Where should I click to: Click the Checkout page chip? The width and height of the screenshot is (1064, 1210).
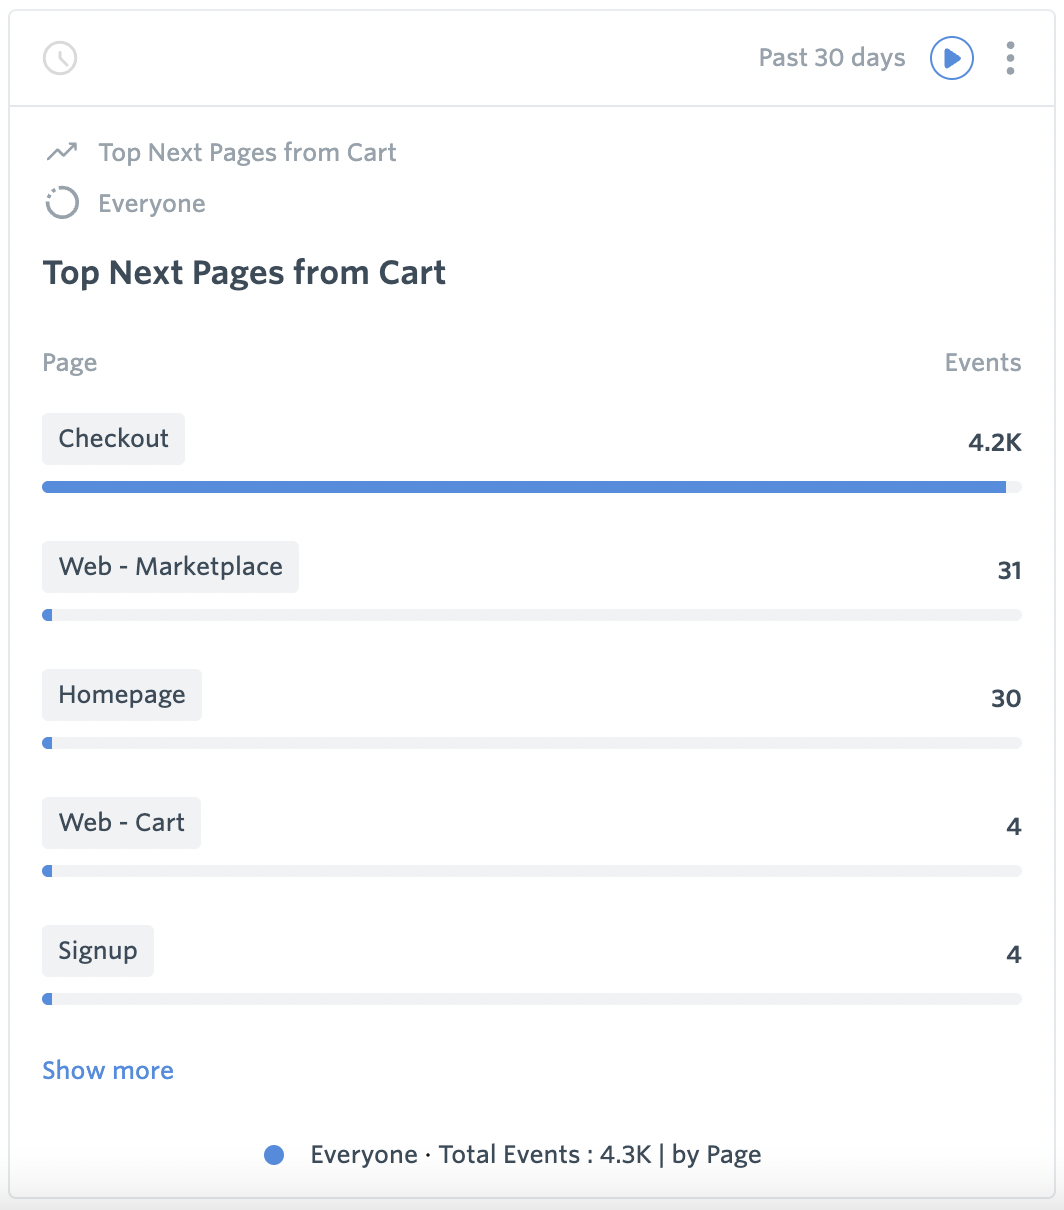coord(113,438)
